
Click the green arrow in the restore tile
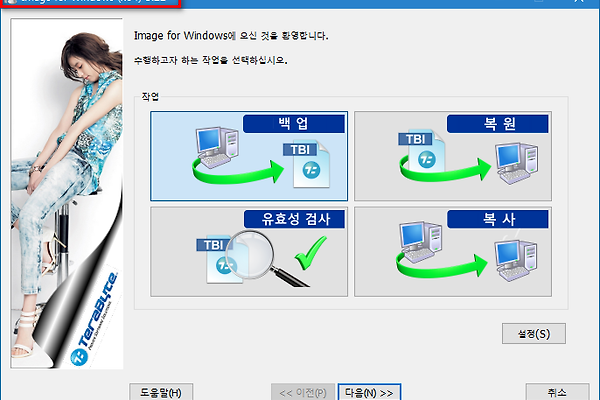445,171
